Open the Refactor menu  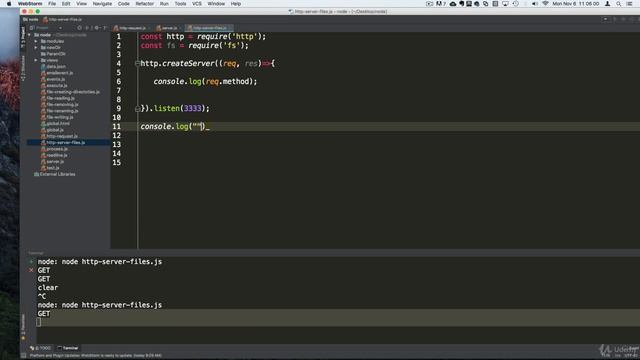tap(144, 4)
